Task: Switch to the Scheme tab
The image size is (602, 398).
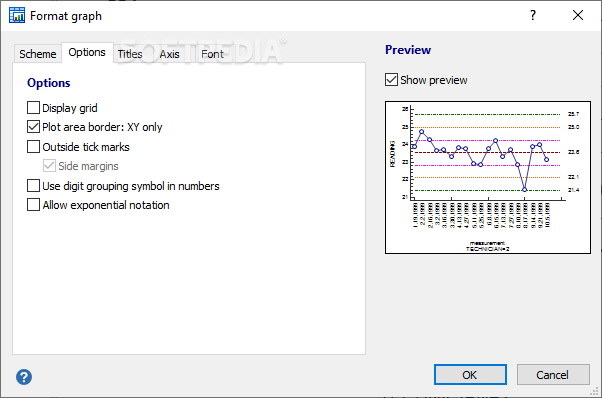Action: click(38, 54)
